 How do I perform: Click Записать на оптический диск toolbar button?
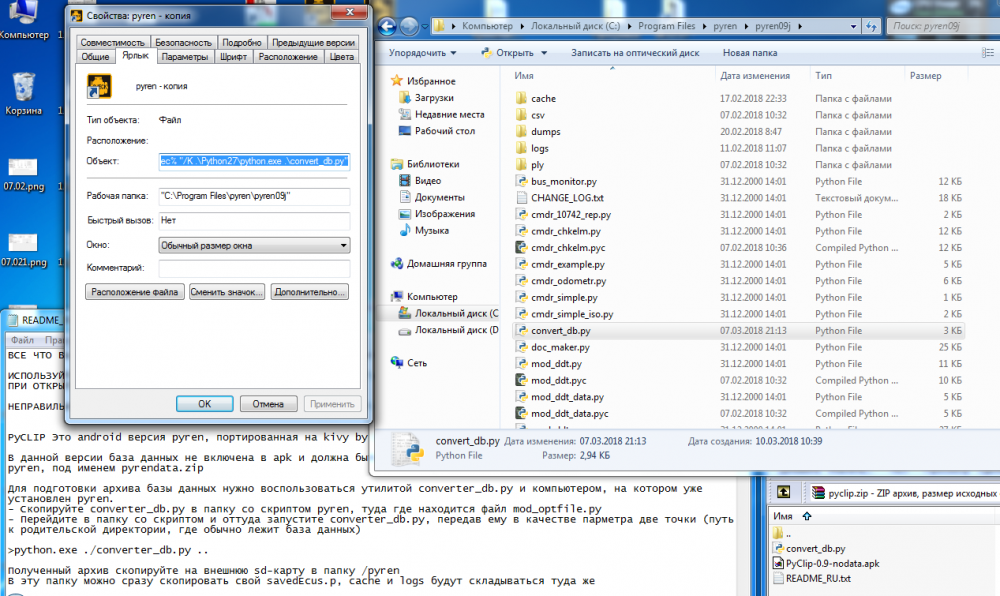click(635, 53)
